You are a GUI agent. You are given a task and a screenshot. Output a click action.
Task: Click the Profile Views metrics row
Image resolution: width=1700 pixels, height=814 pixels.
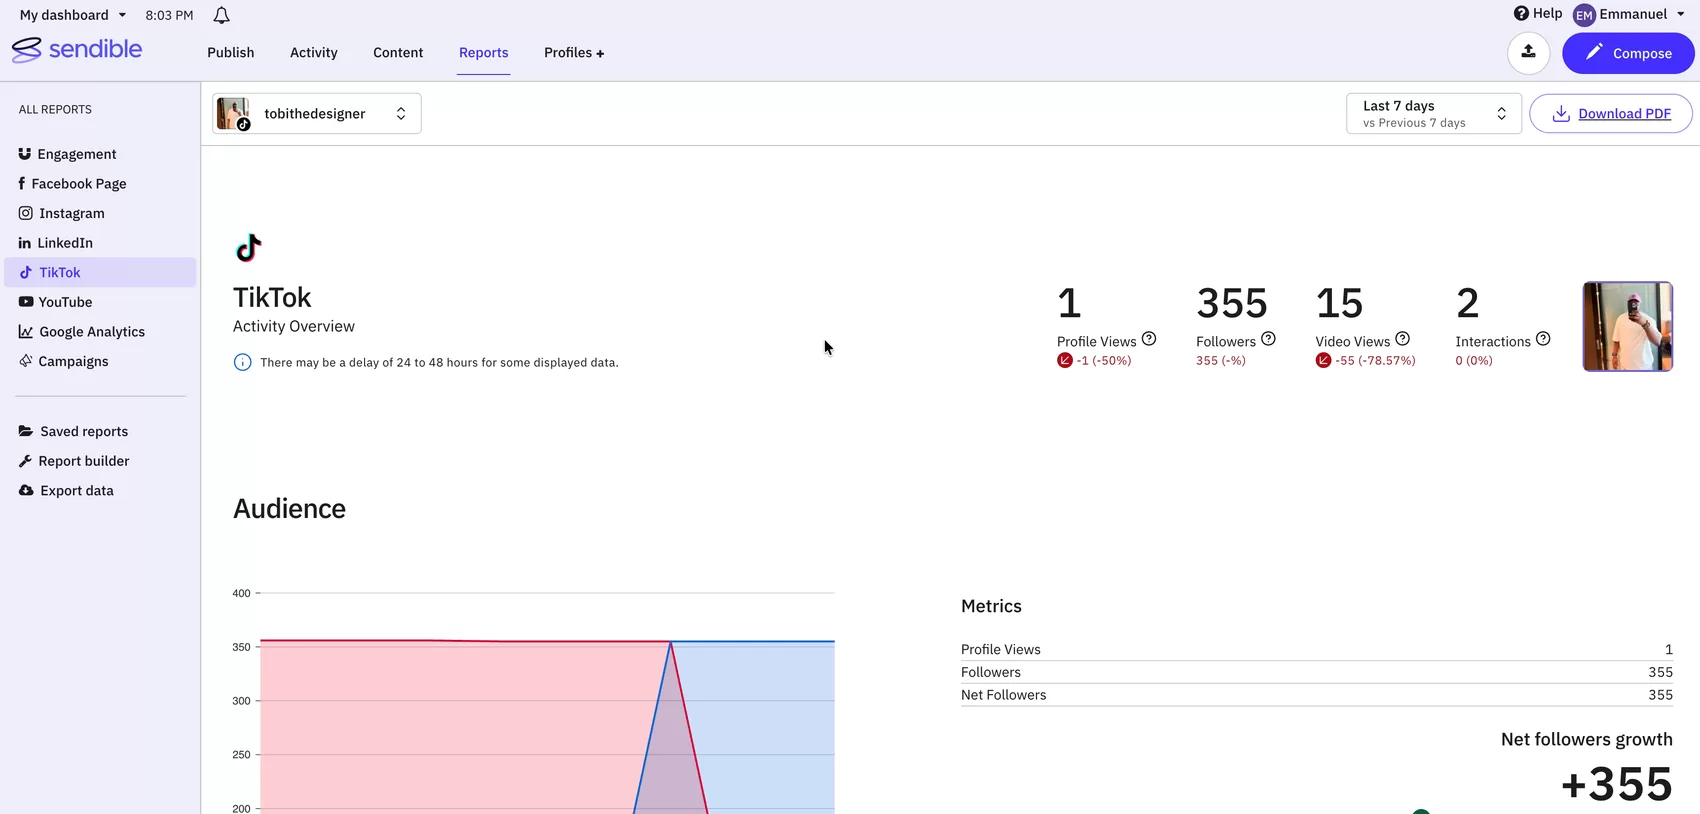[x=1316, y=649]
